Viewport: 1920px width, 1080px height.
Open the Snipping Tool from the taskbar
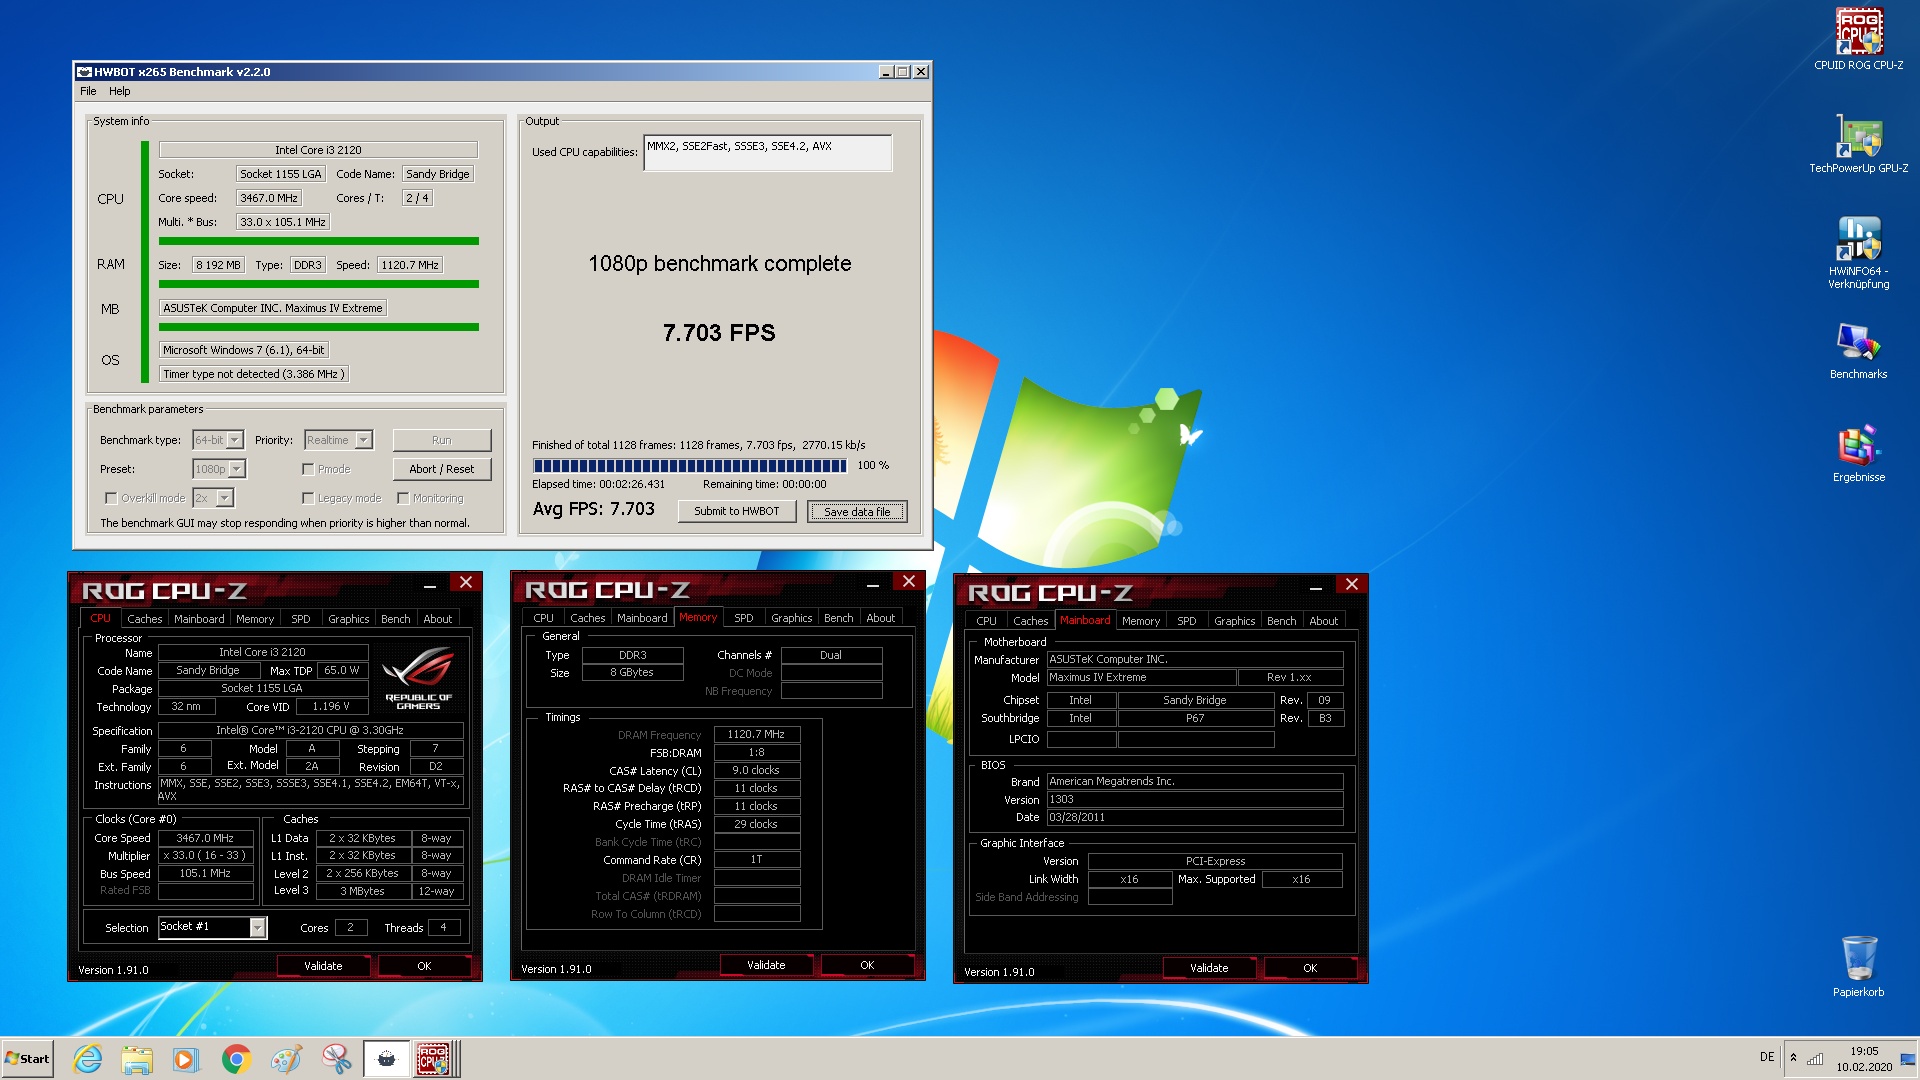tap(336, 1059)
